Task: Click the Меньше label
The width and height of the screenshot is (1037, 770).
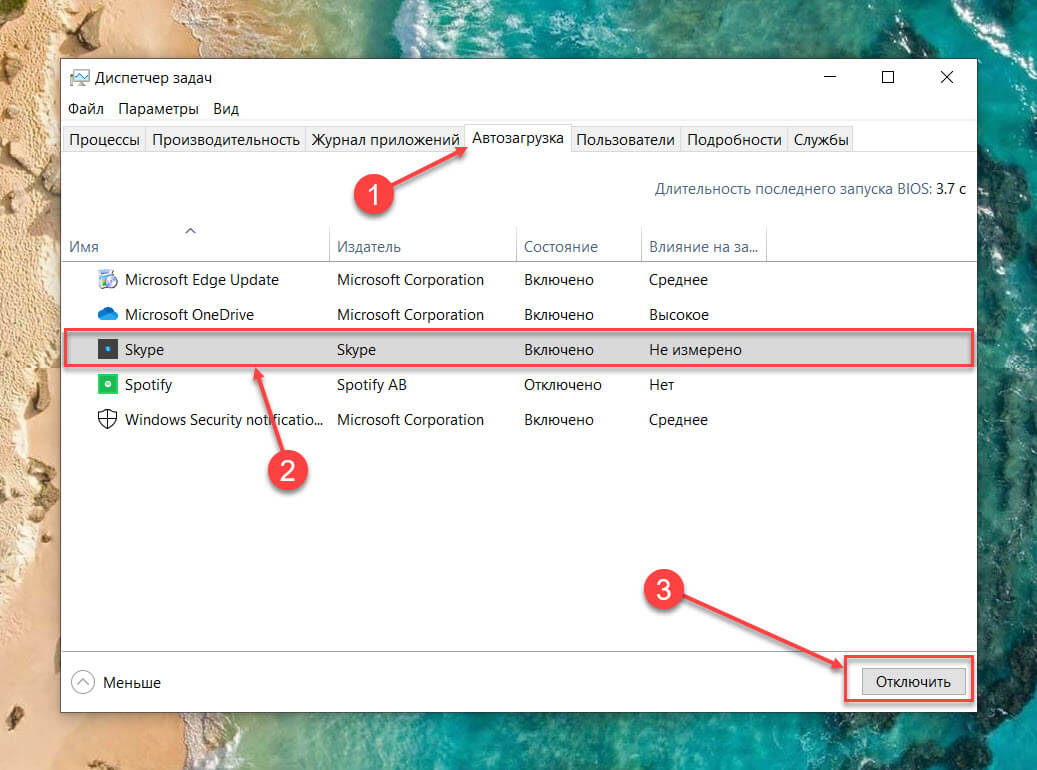Action: pos(132,683)
